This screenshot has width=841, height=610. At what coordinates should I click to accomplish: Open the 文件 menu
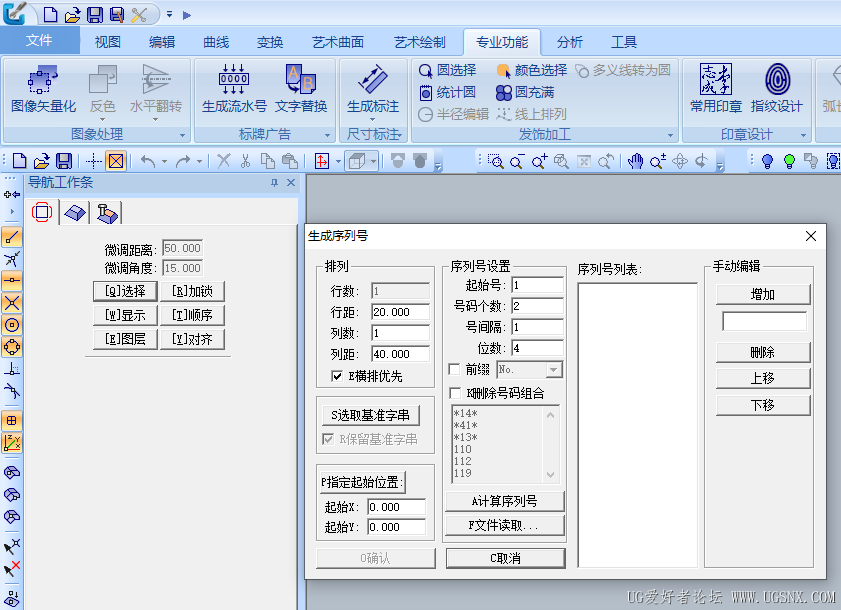pos(39,41)
